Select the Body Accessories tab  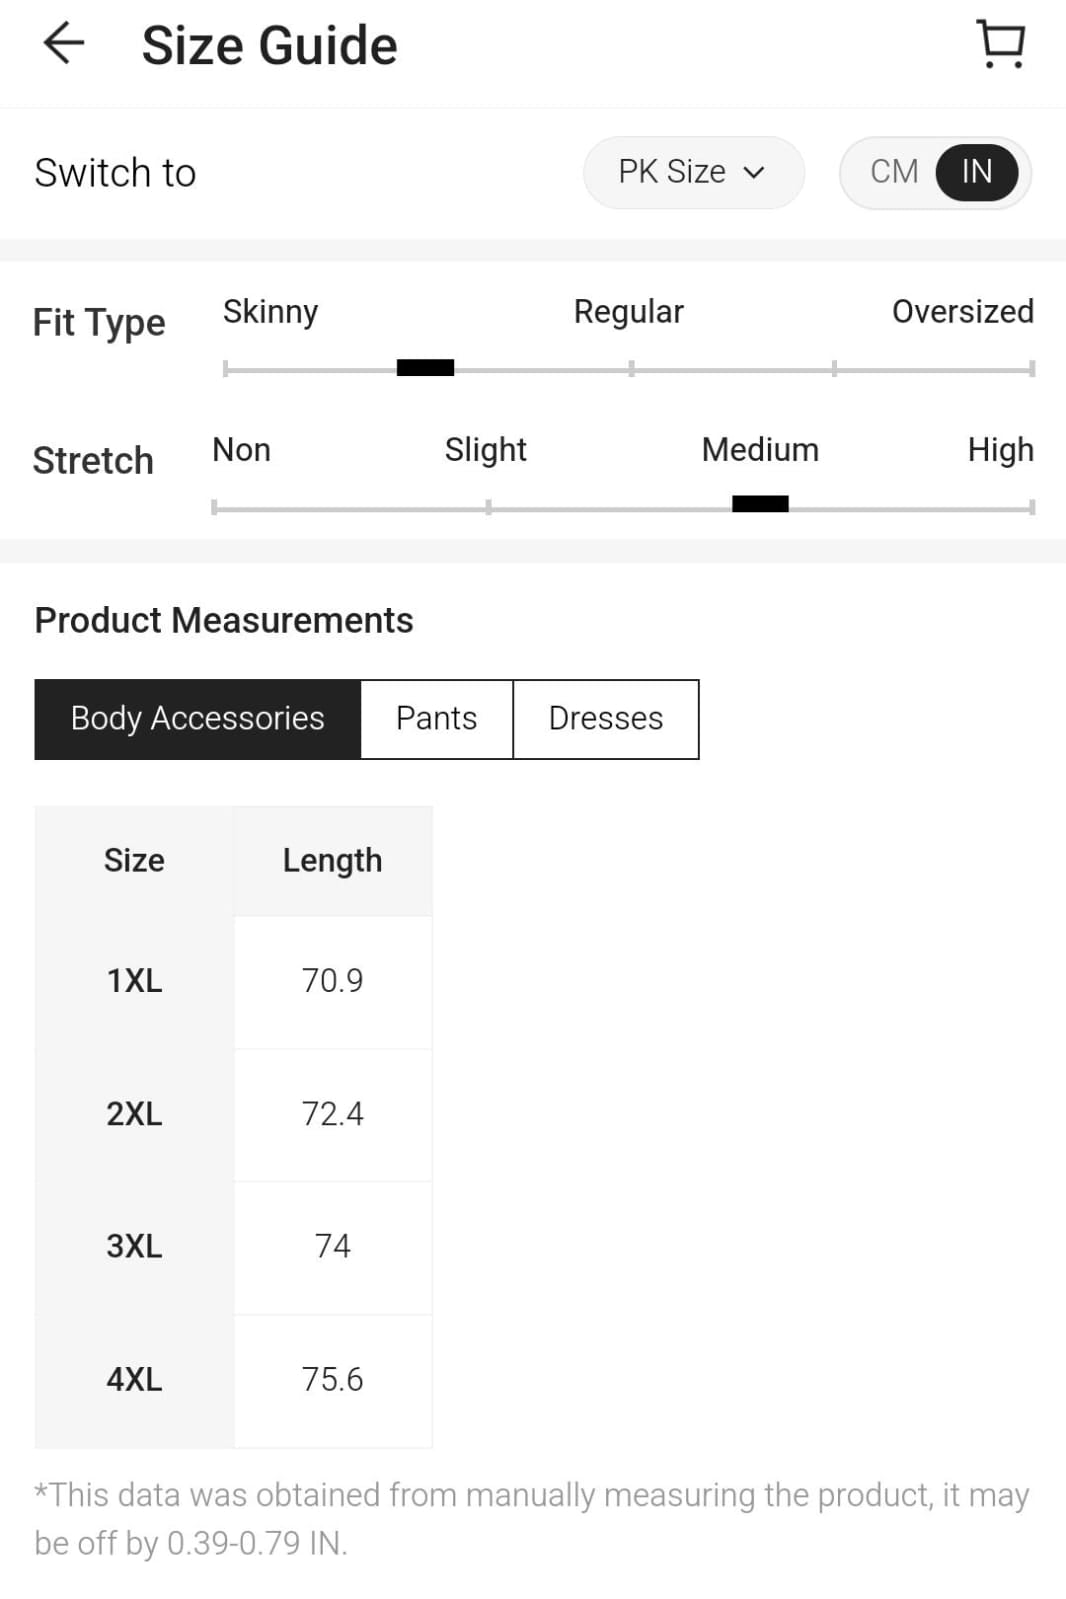pyautogui.click(x=198, y=719)
